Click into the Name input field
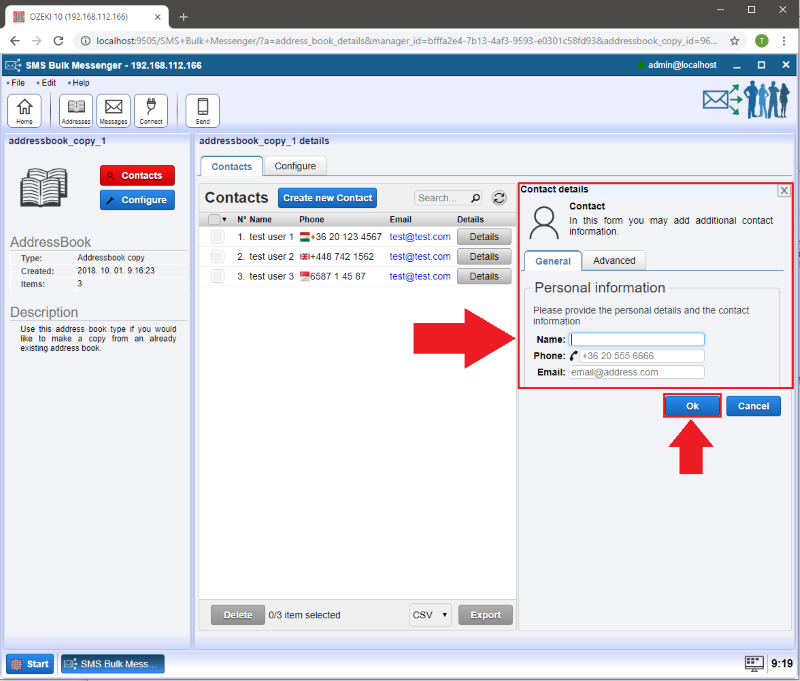The image size is (800, 681). [637, 339]
